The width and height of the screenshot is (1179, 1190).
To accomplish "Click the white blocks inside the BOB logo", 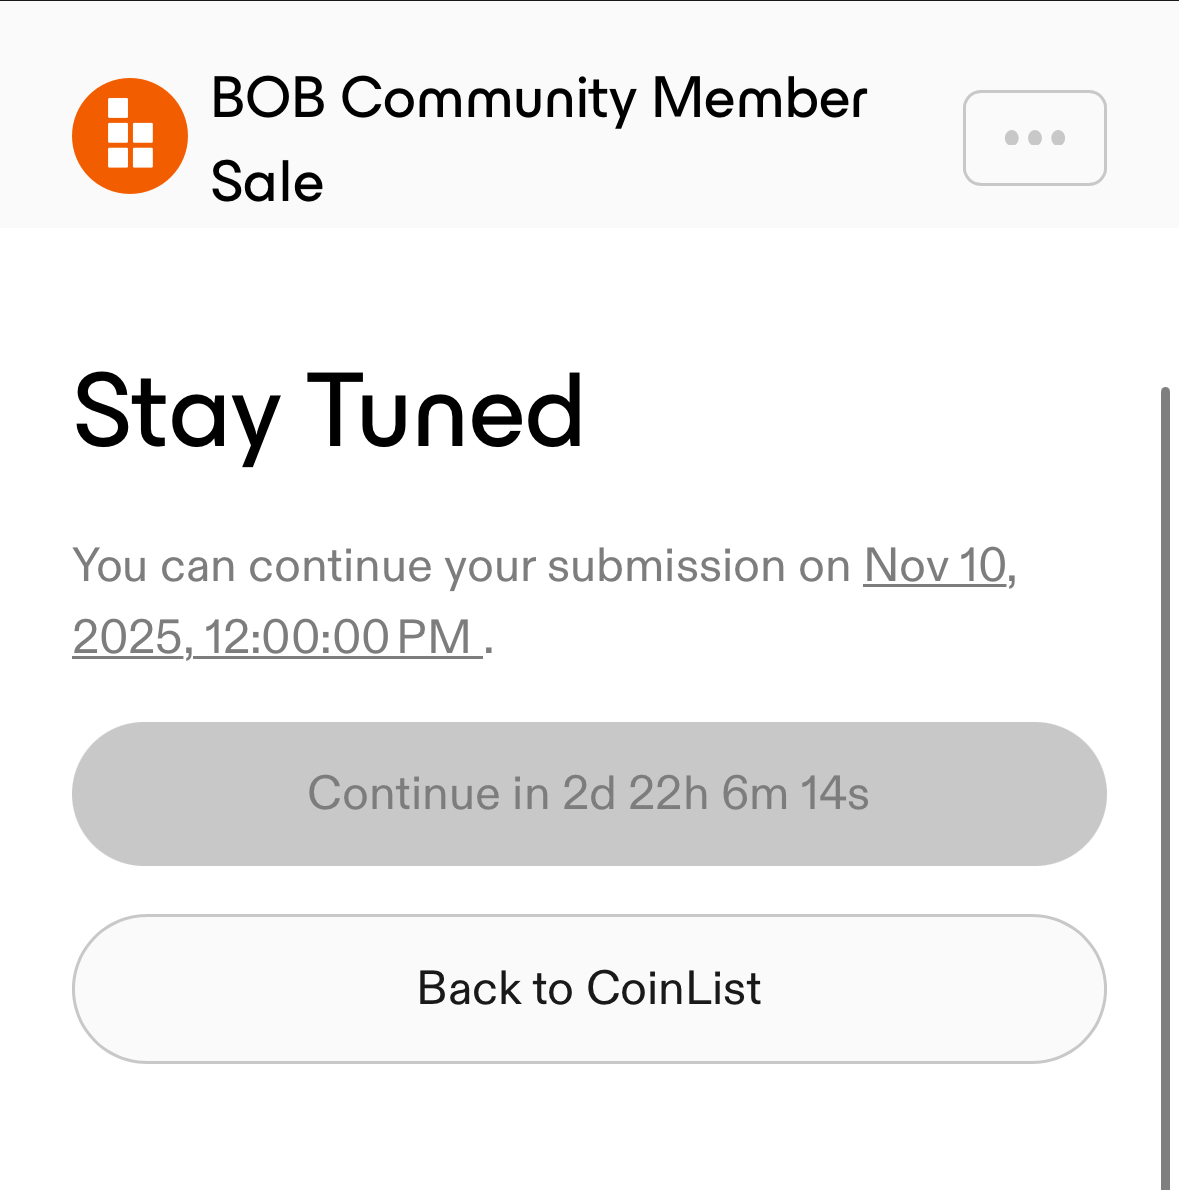I will pos(130,134).
